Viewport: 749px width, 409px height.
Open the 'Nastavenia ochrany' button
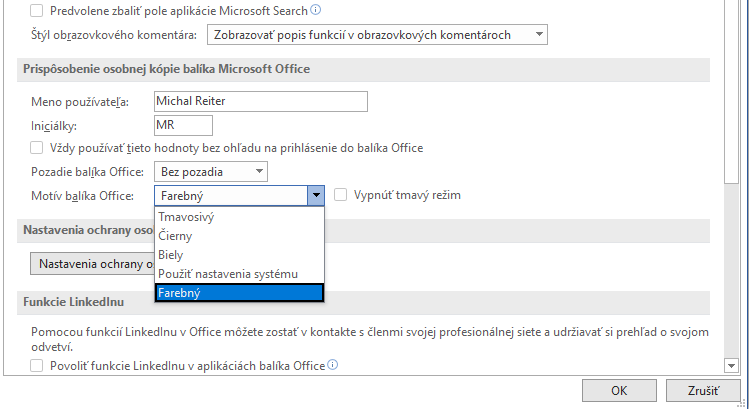92,264
